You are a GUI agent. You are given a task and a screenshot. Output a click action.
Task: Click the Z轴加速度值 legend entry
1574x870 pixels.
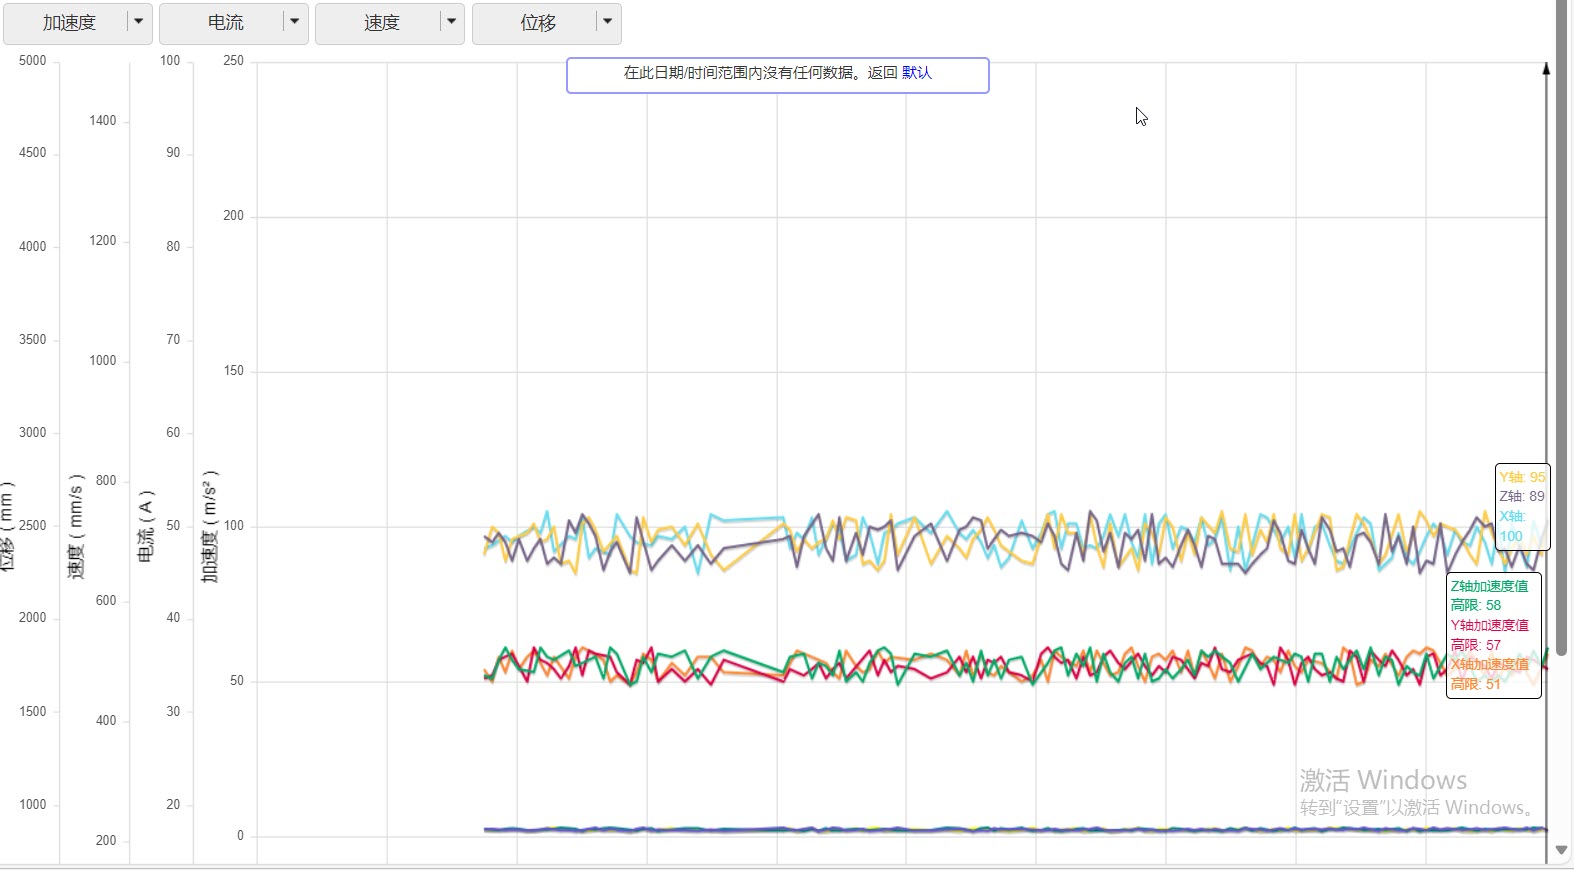coord(1489,586)
